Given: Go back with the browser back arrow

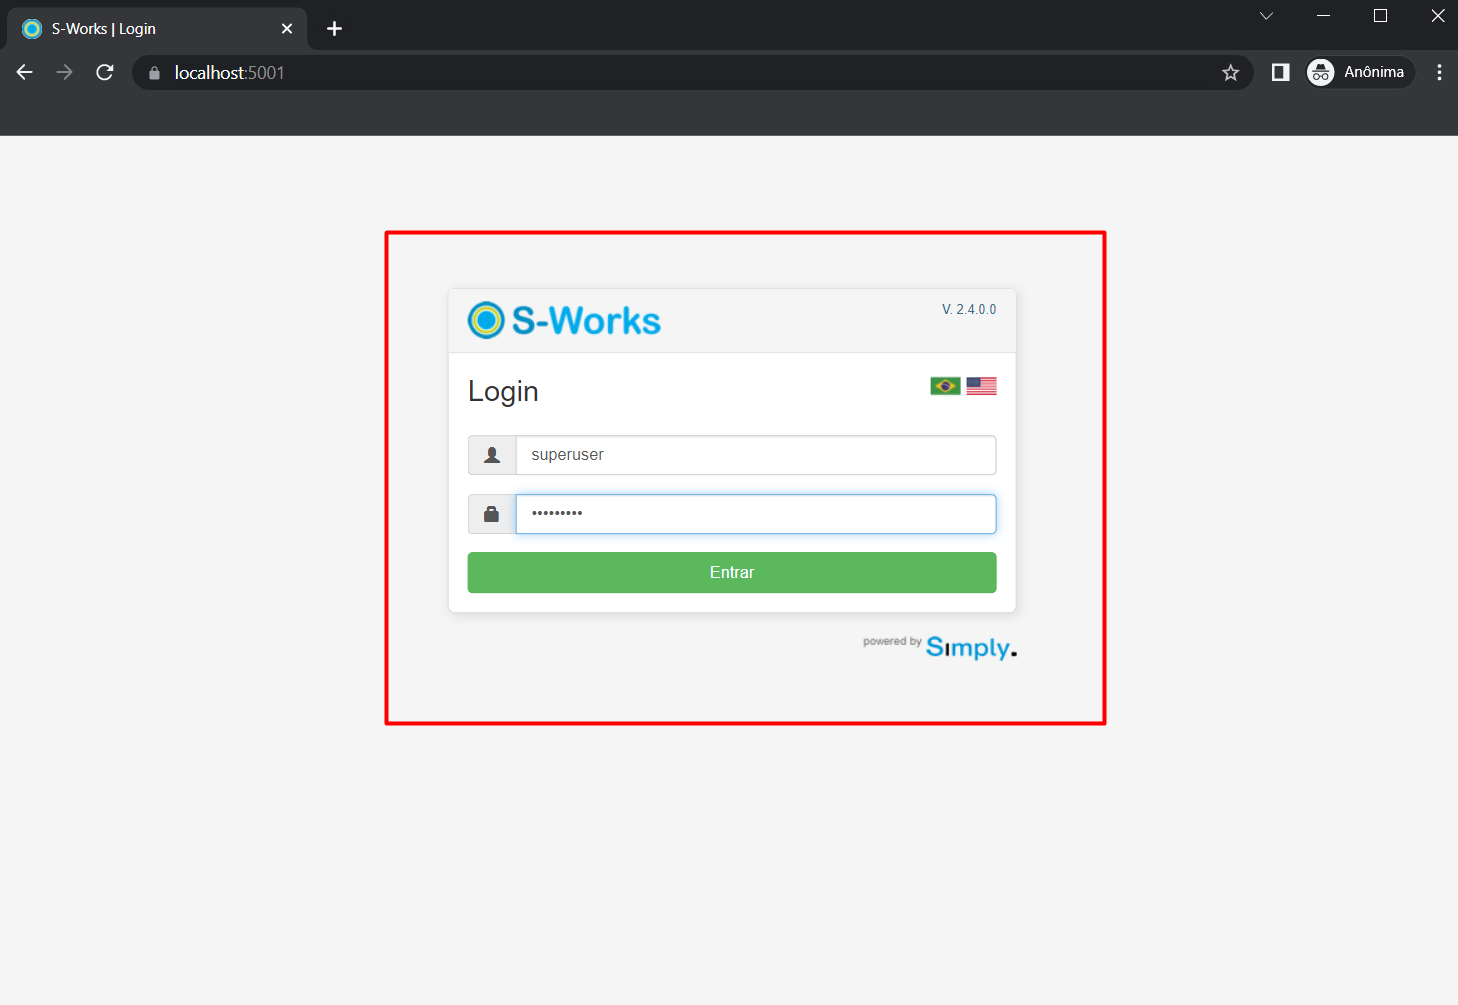Looking at the screenshot, I should coord(25,72).
